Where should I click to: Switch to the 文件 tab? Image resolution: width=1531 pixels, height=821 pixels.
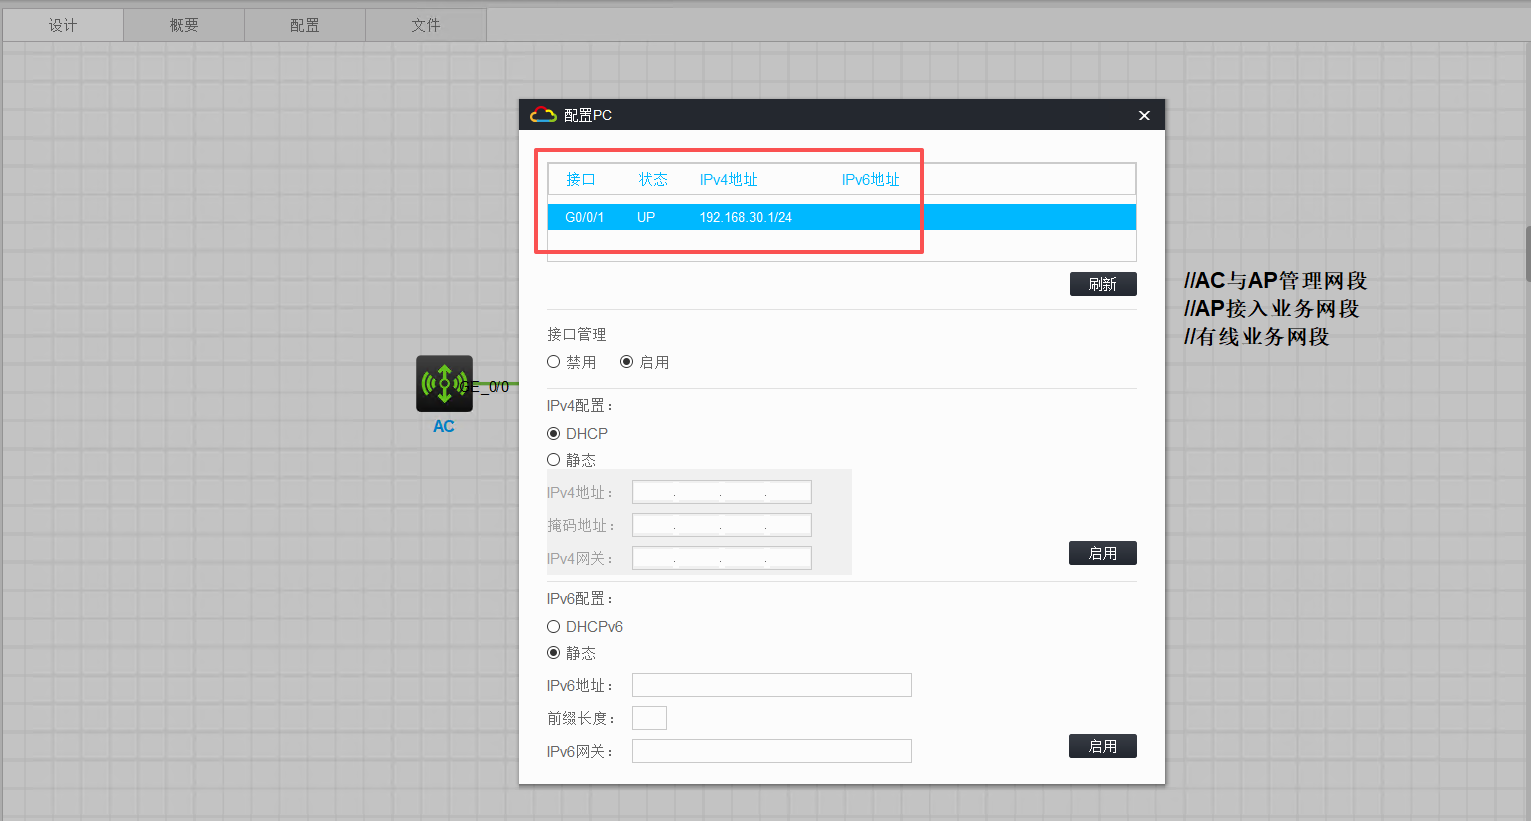pyautogui.click(x=426, y=25)
